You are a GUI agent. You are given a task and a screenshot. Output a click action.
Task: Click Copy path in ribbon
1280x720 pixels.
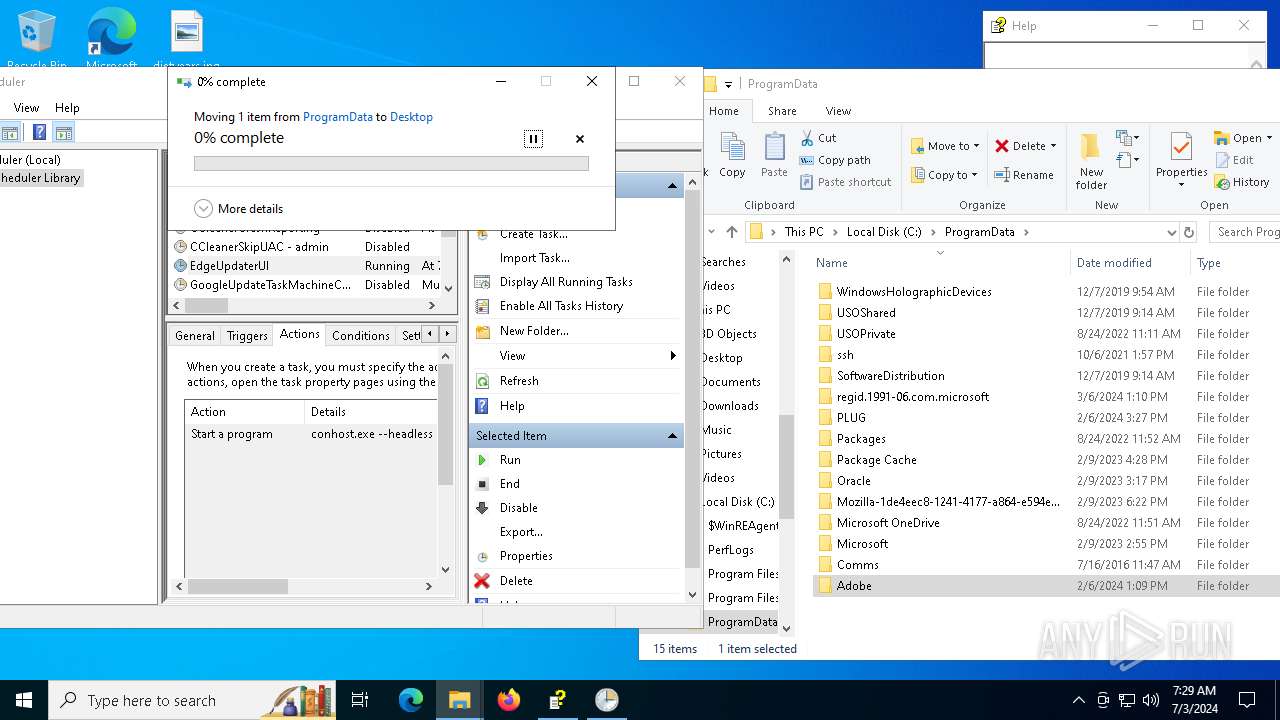pyautogui.click(x=835, y=160)
